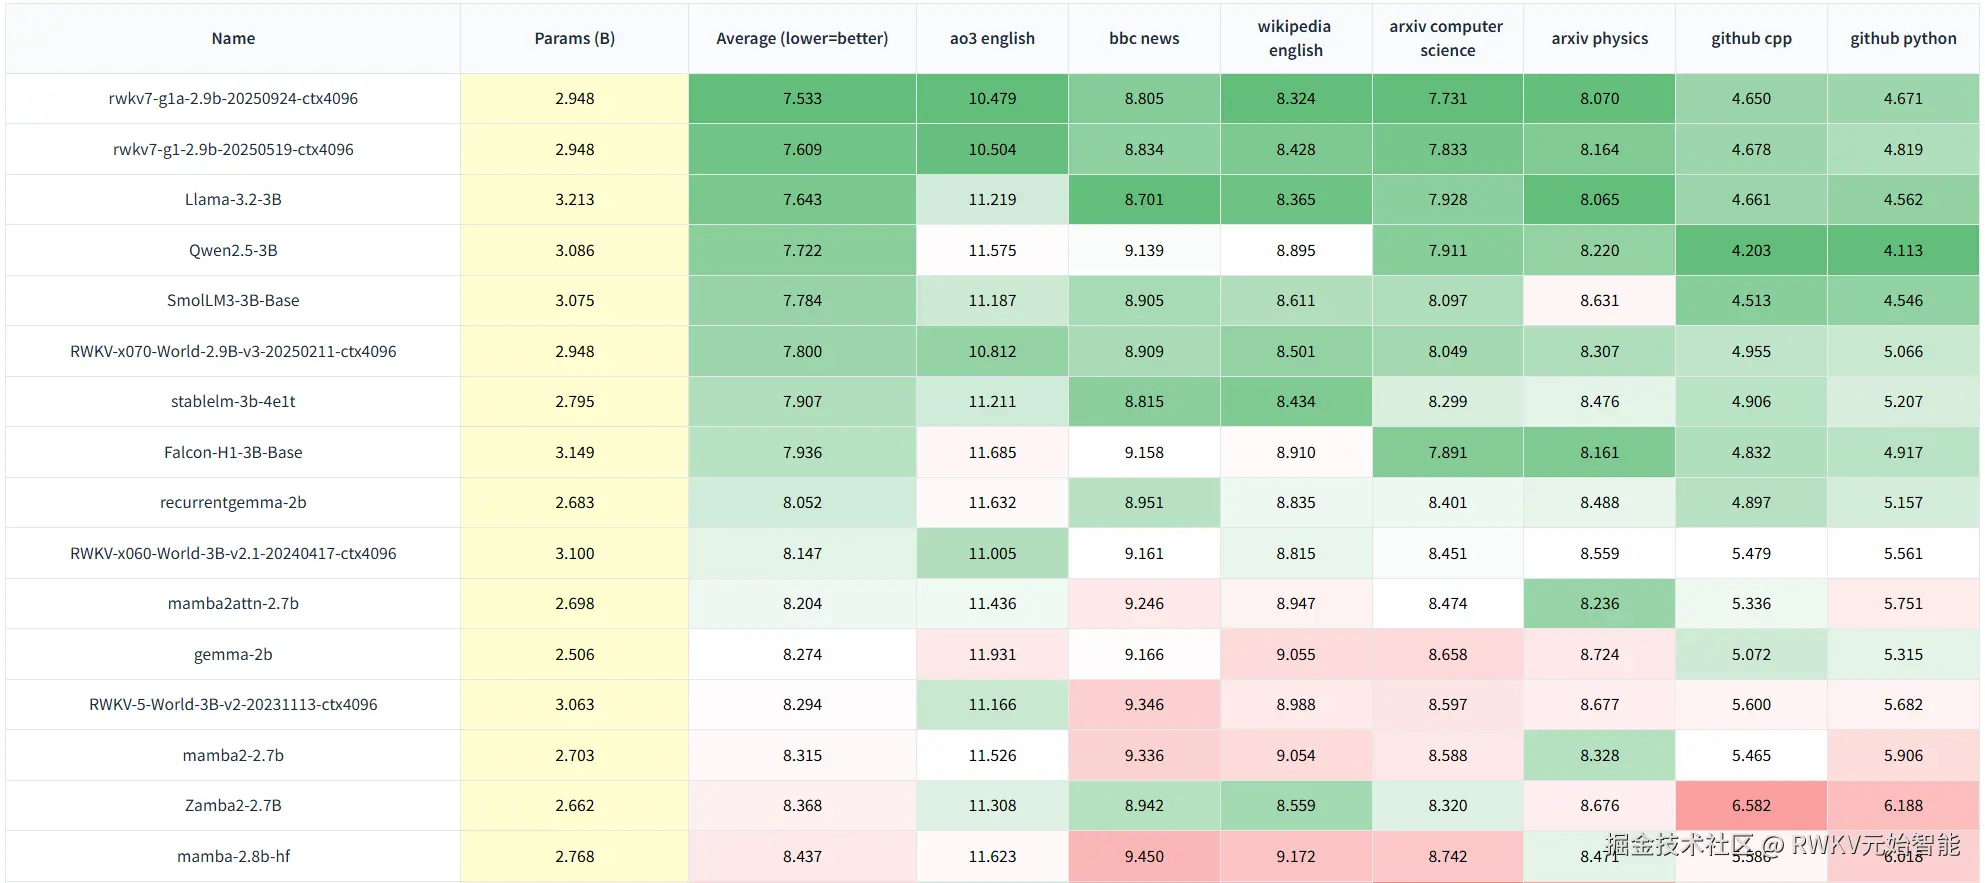Click the arxiv computer science header
Viewport: 1985px width, 883px height.
1447,39
